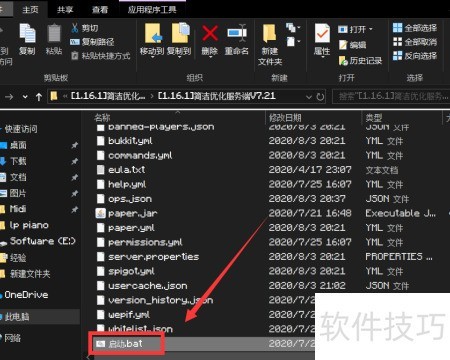This screenshot has height=360, width=450.
Task: Expand hidden breadcrumb path chevron
Action: [65, 96]
